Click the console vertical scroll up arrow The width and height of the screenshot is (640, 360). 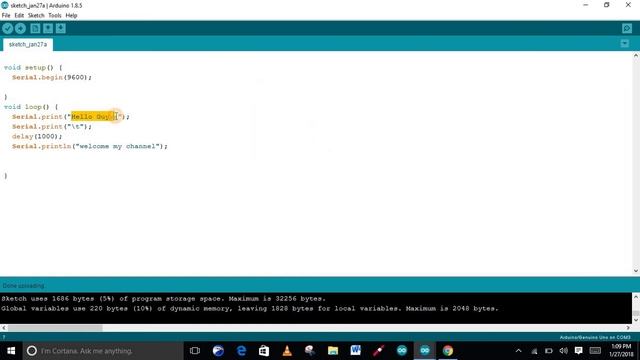click(636, 297)
